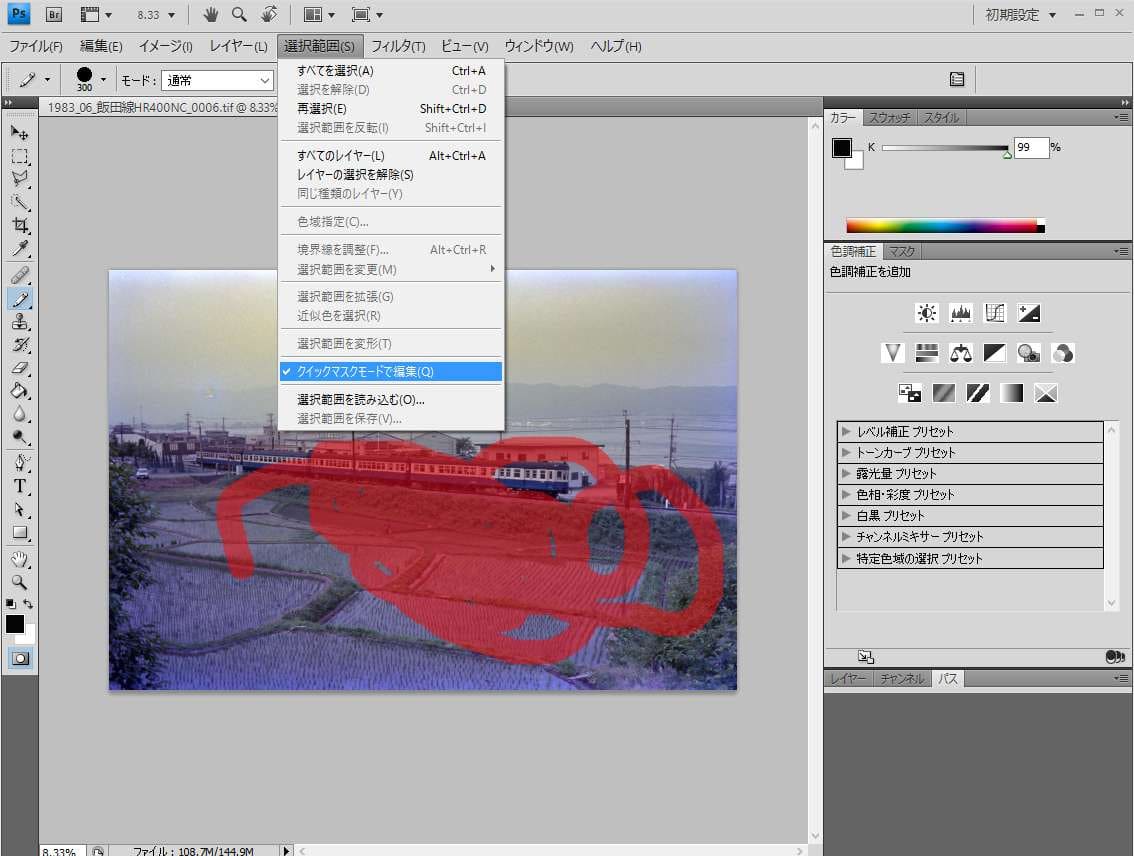The height and width of the screenshot is (856, 1134).
Task: Swap foreground and background colors
Action: [x=29, y=604]
